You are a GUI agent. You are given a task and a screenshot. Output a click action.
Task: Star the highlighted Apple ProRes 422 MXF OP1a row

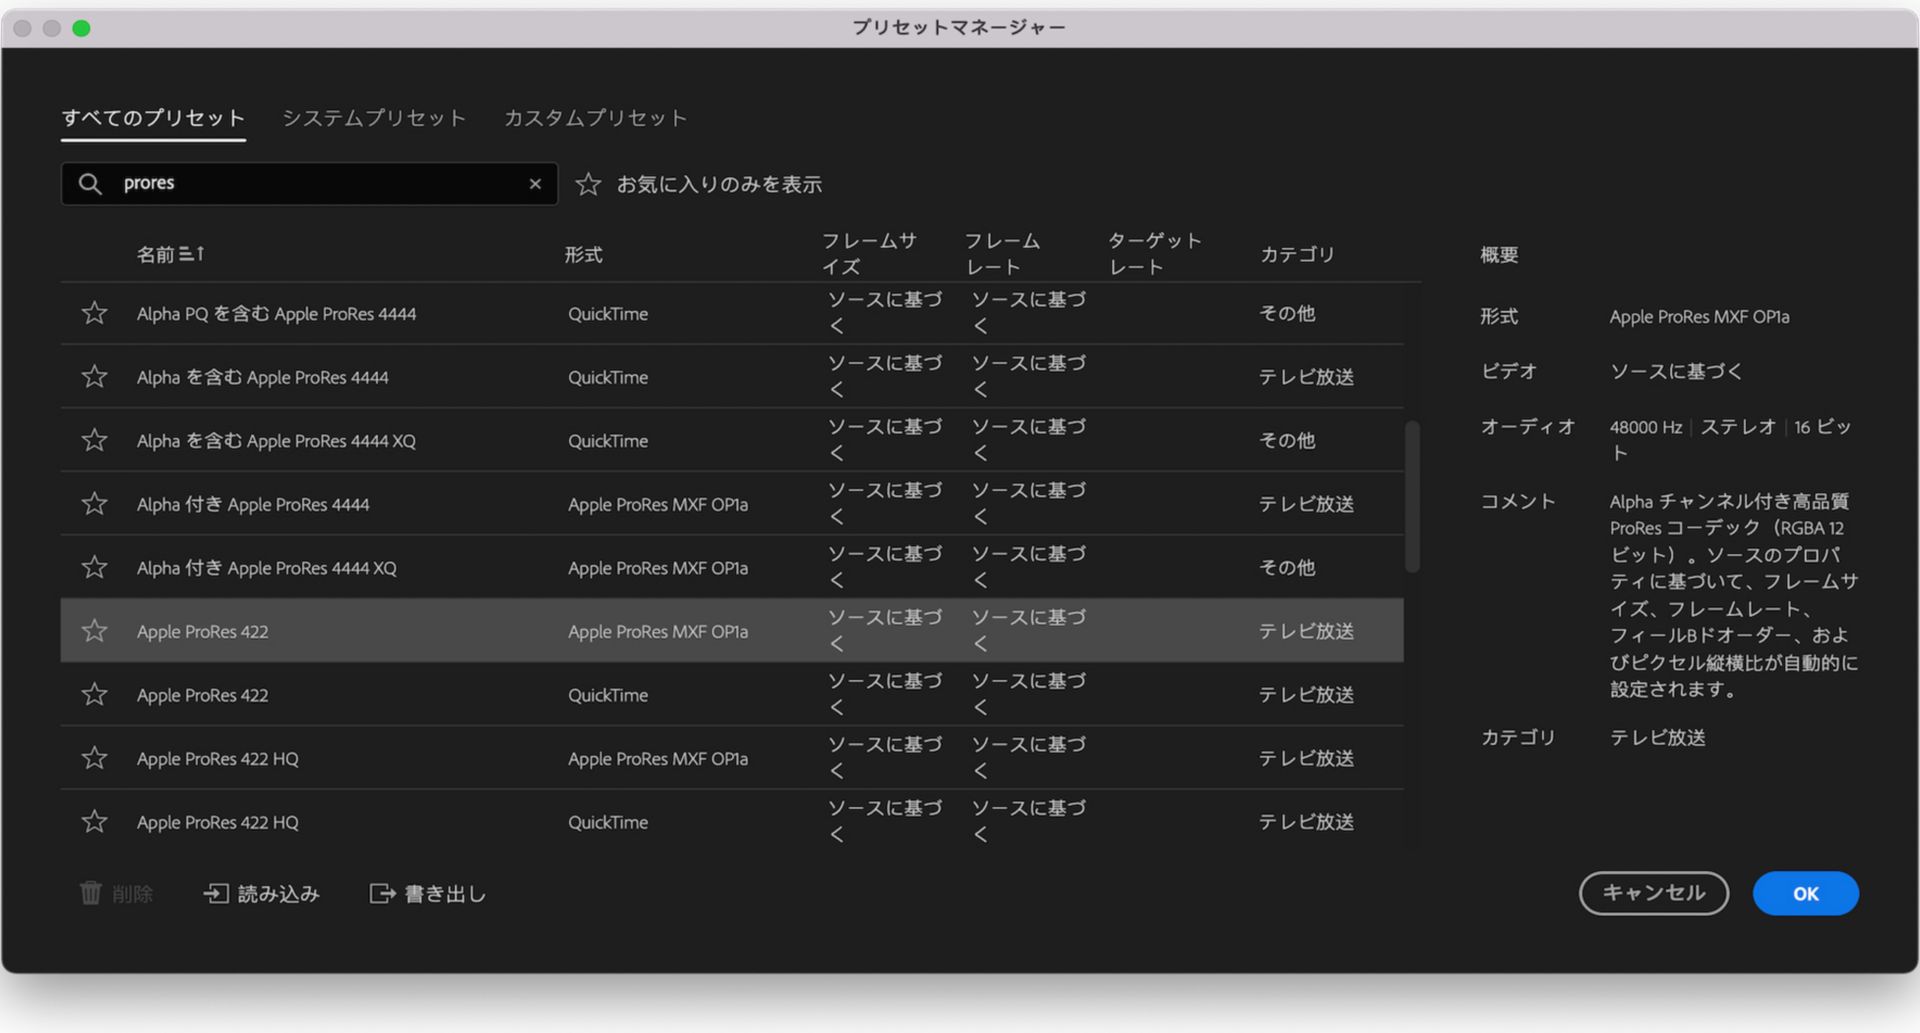tap(94, 630)
